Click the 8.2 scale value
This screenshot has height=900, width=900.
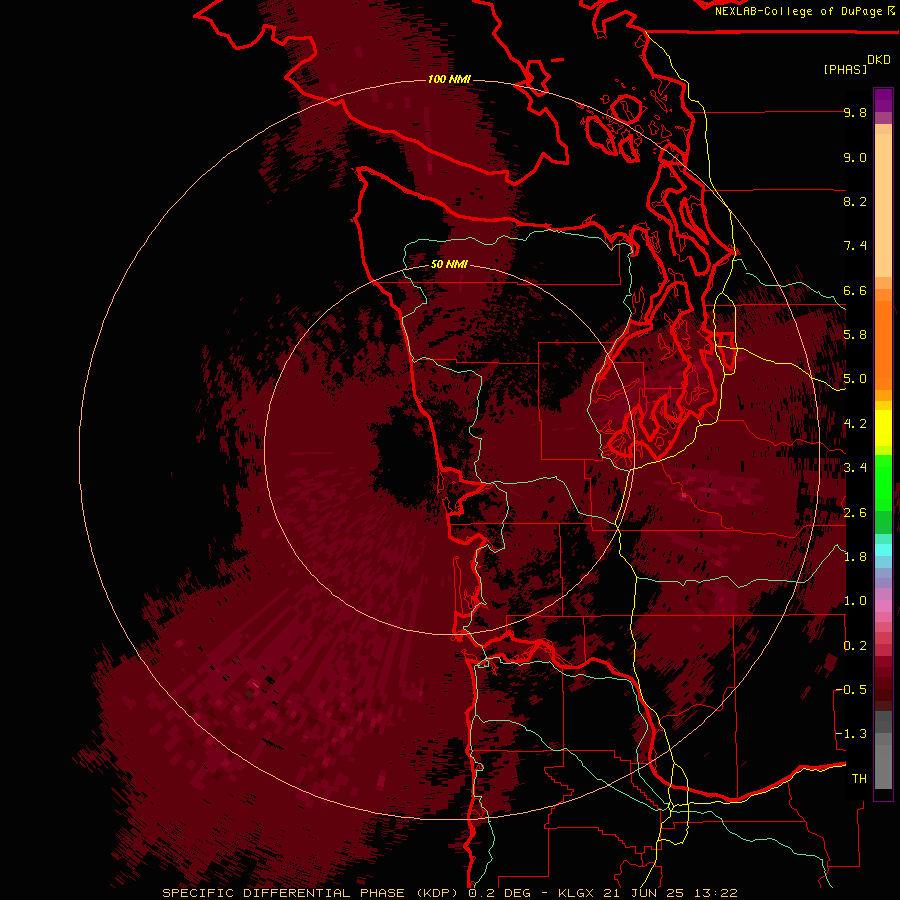855,201
